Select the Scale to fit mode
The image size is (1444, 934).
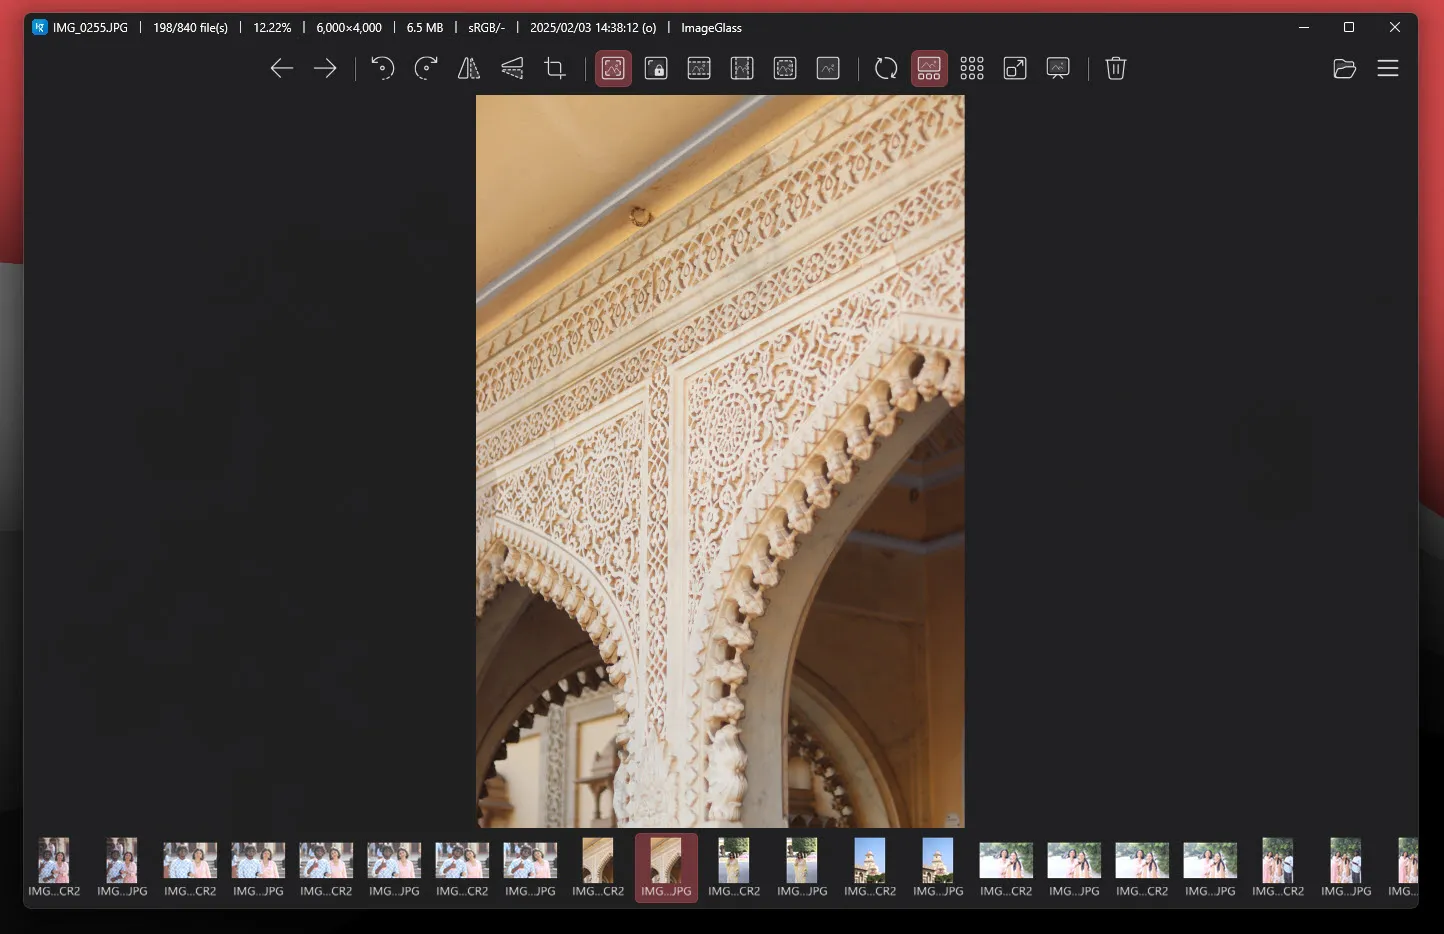tap(785, 68)
